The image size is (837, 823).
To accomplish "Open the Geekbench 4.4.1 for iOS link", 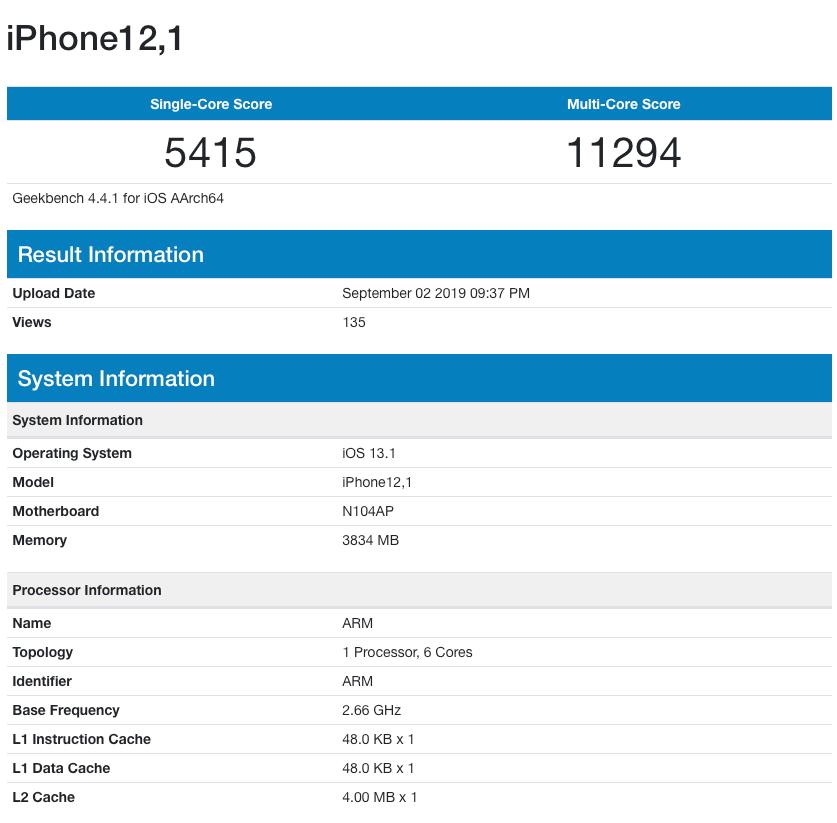I will click(x=117, y=198).
